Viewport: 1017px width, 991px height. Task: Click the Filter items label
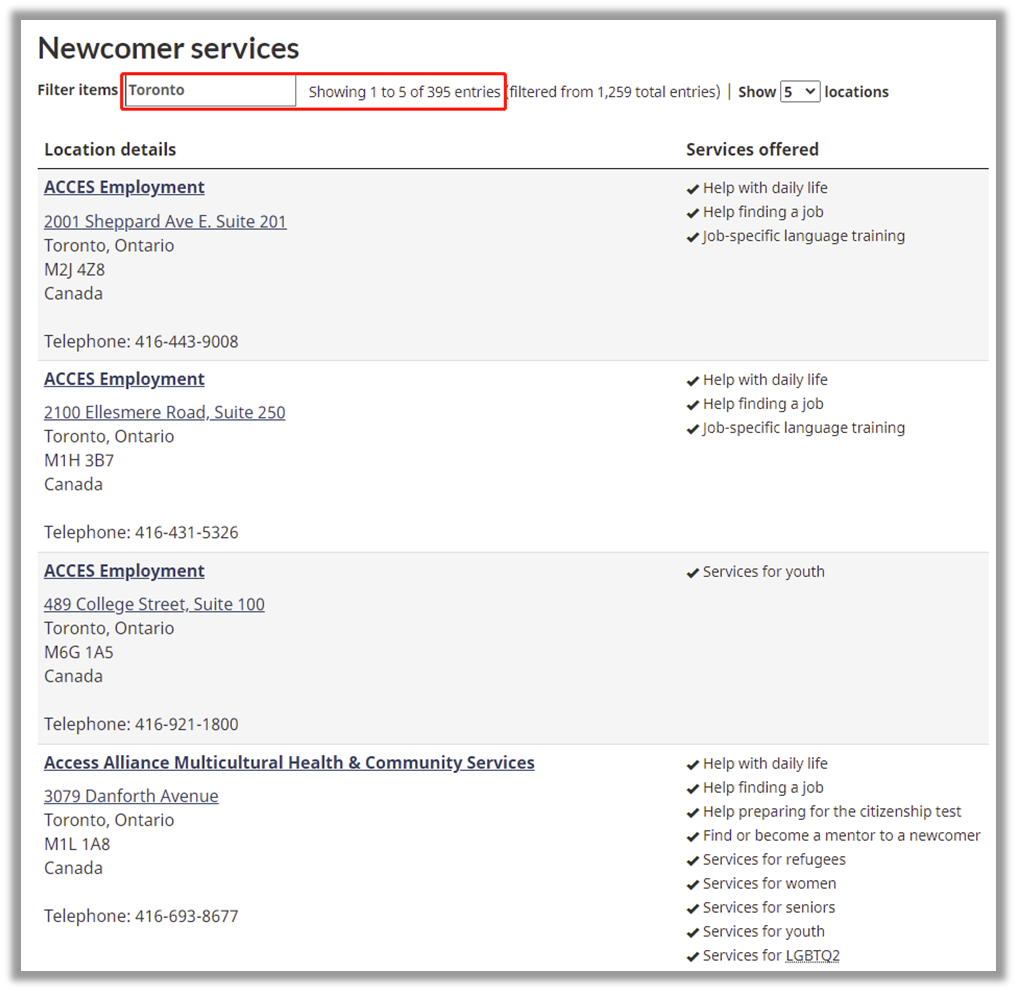click(x=77, y=90)
